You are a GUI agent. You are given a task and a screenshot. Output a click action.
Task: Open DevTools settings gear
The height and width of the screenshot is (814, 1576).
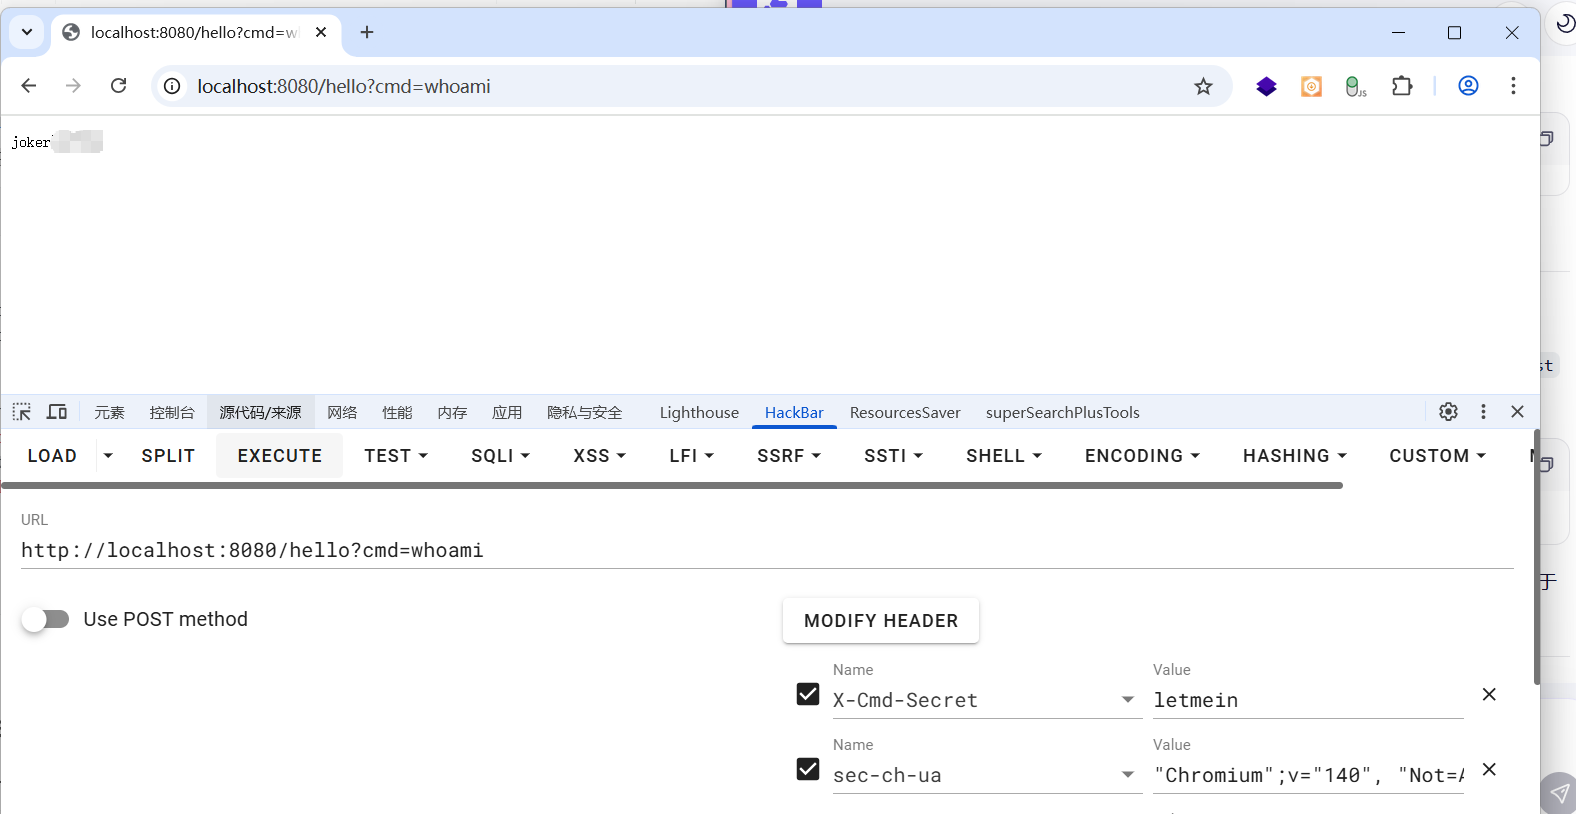pyautogui.click(x=1448, y=412)
